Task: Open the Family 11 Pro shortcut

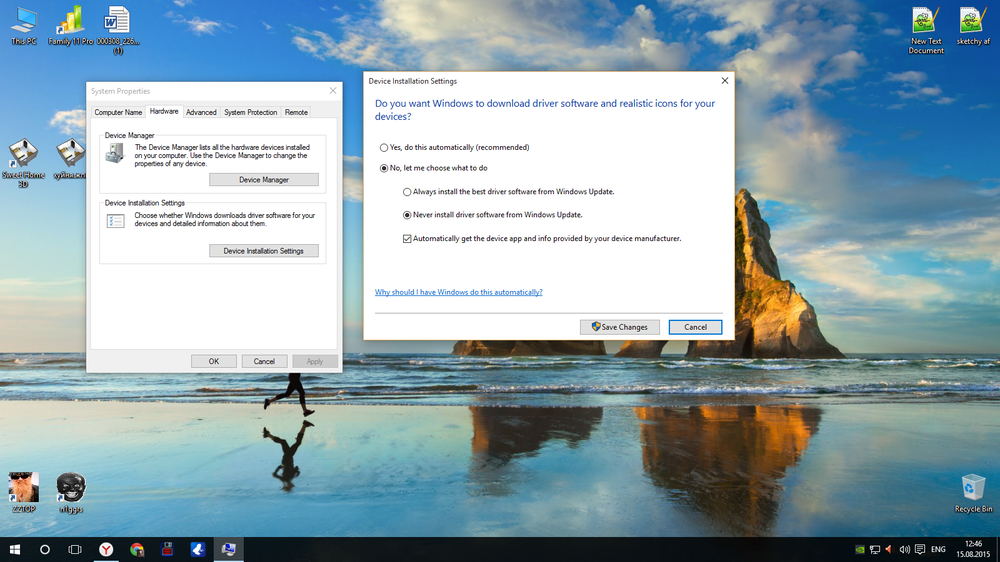Action: (70, 22)
